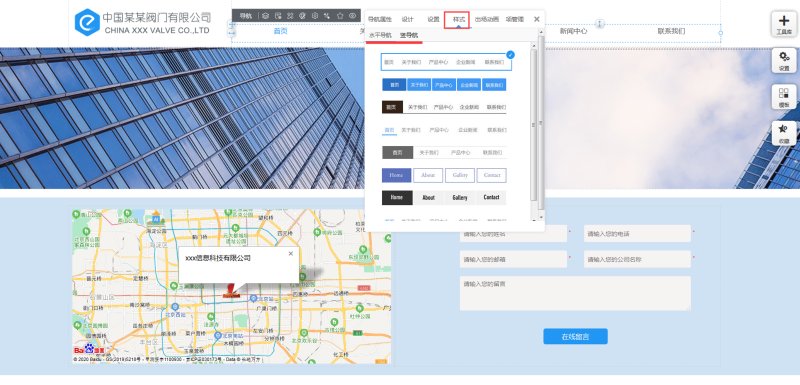This screenshot has height=385, width=800.
Task: Click the 在线留言 submit button
Action: click(575, 337)
